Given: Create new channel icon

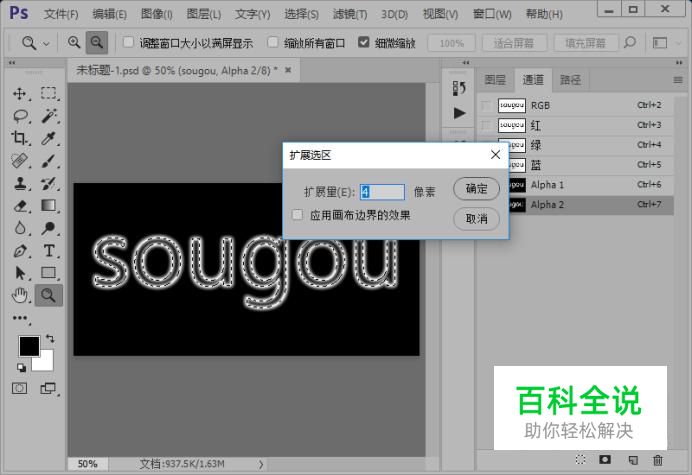Looking at the screenshot, I should point(633,460).
